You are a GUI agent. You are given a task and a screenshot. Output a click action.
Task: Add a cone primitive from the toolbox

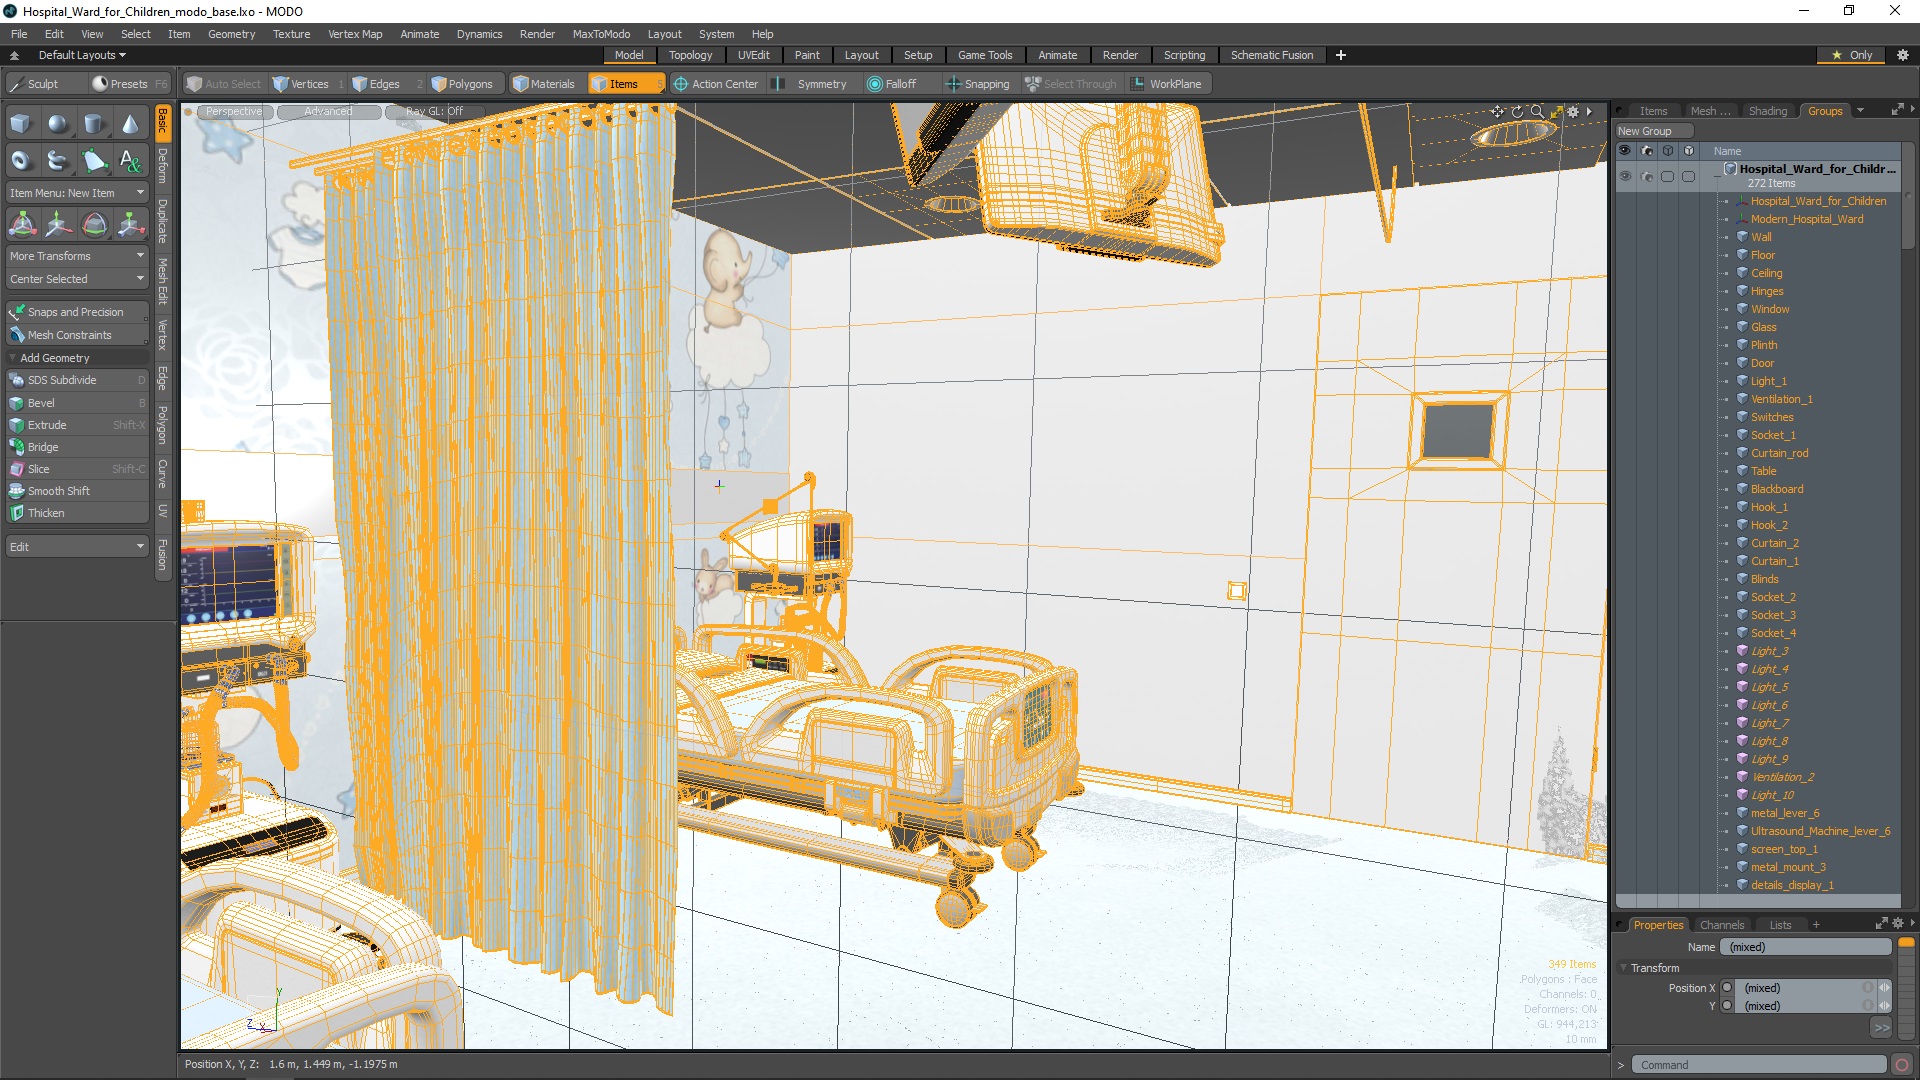(x=130, y=124)
